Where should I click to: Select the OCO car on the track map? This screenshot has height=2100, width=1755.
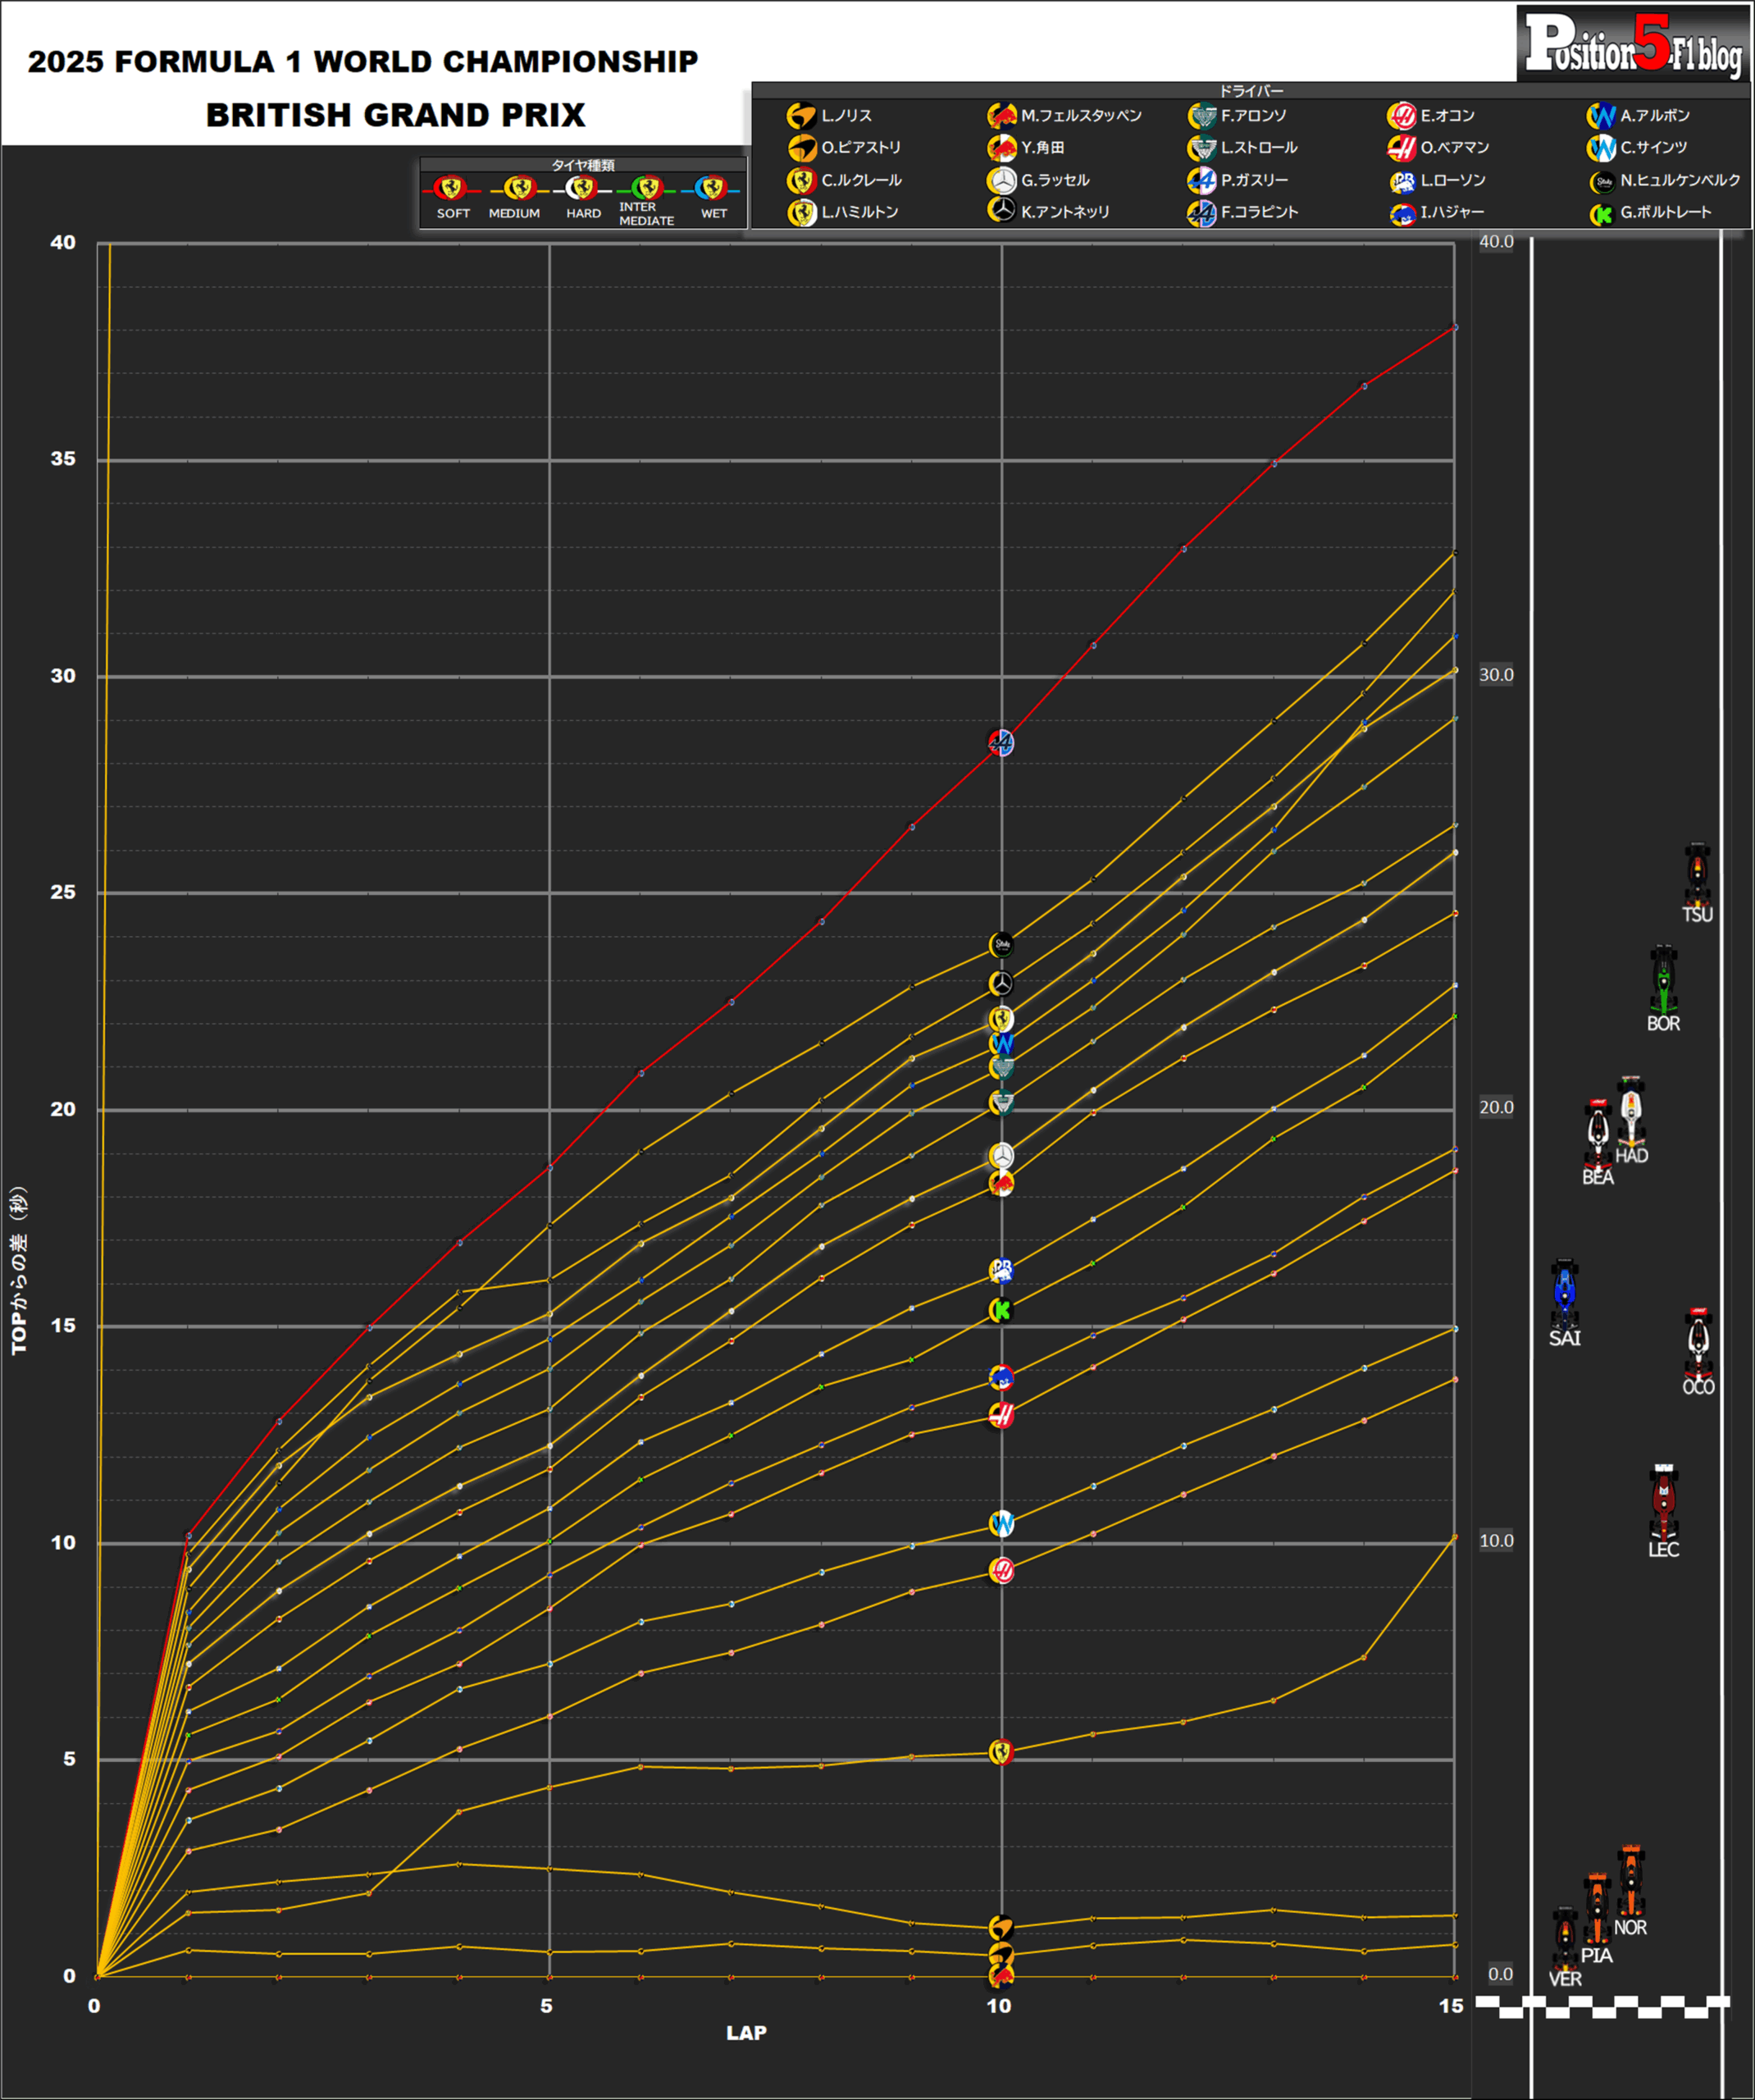pos(1698,1342)
